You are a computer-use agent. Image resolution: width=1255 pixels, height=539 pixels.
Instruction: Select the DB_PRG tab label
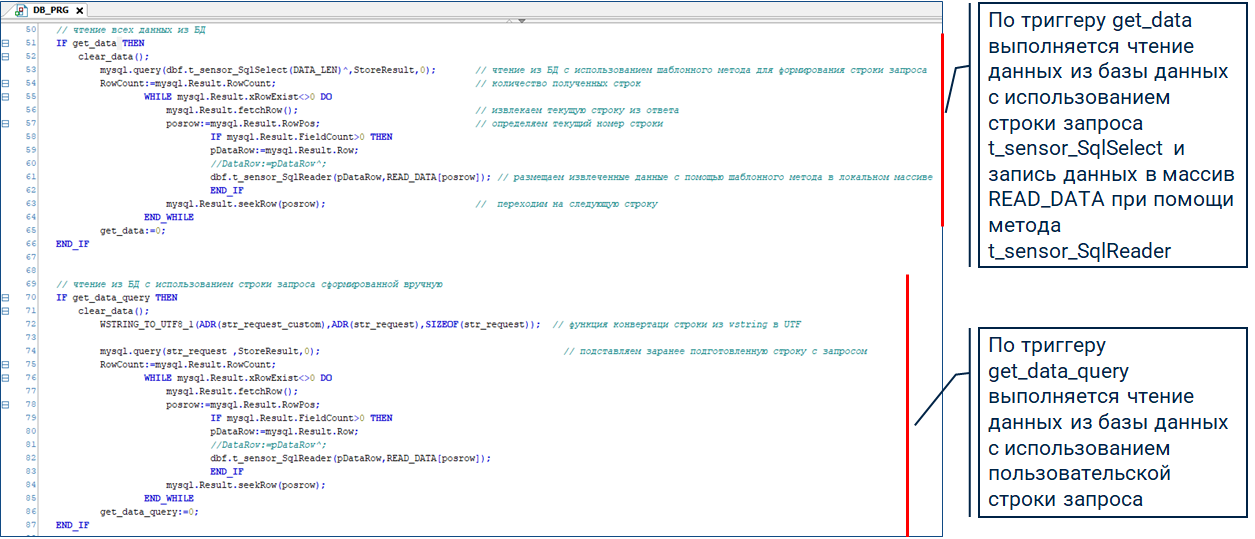click(50, 9)
